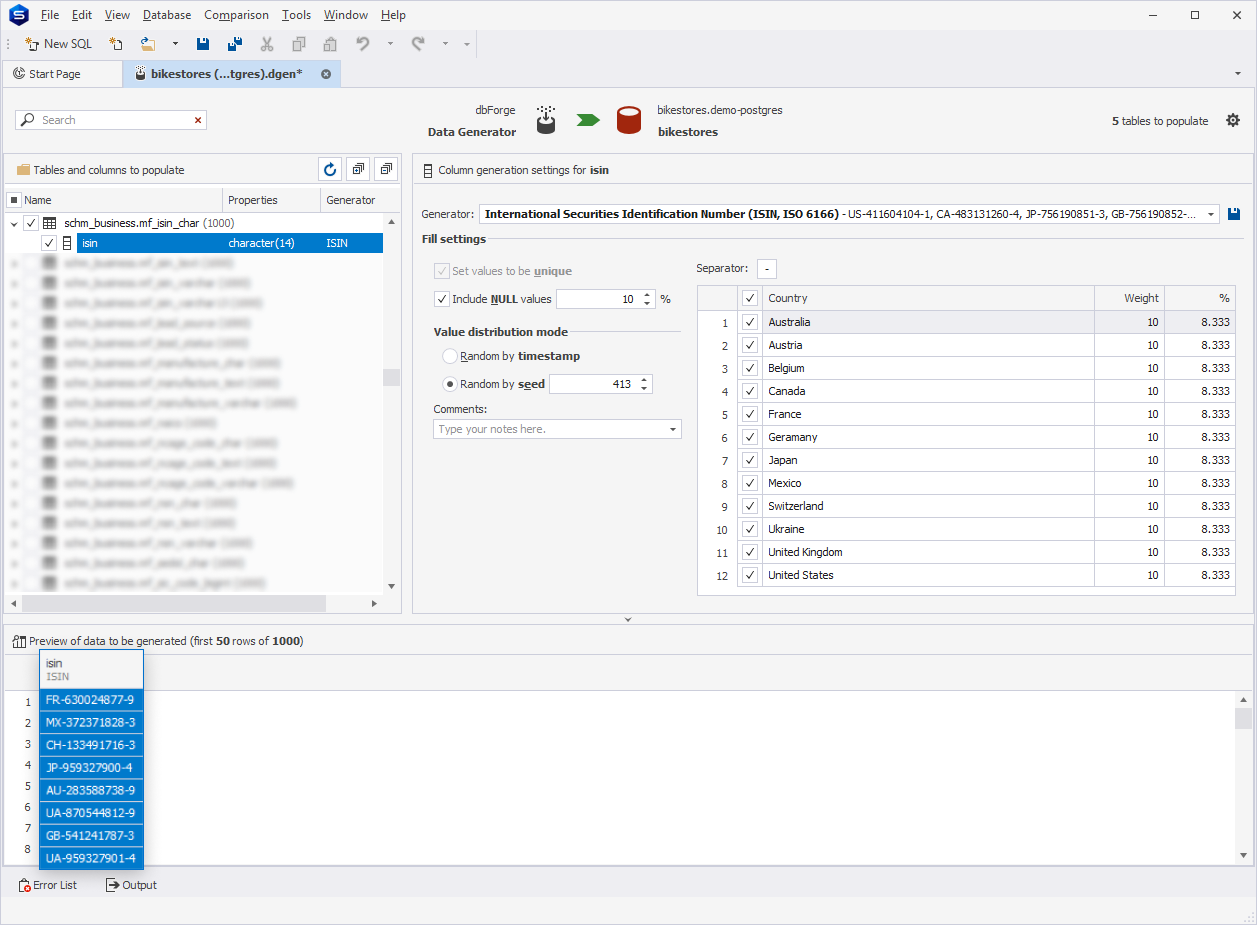Screen dimensions: 1257x925
Task: Open the Window menu
Action: pyautogui.click(x=346, y=15)
